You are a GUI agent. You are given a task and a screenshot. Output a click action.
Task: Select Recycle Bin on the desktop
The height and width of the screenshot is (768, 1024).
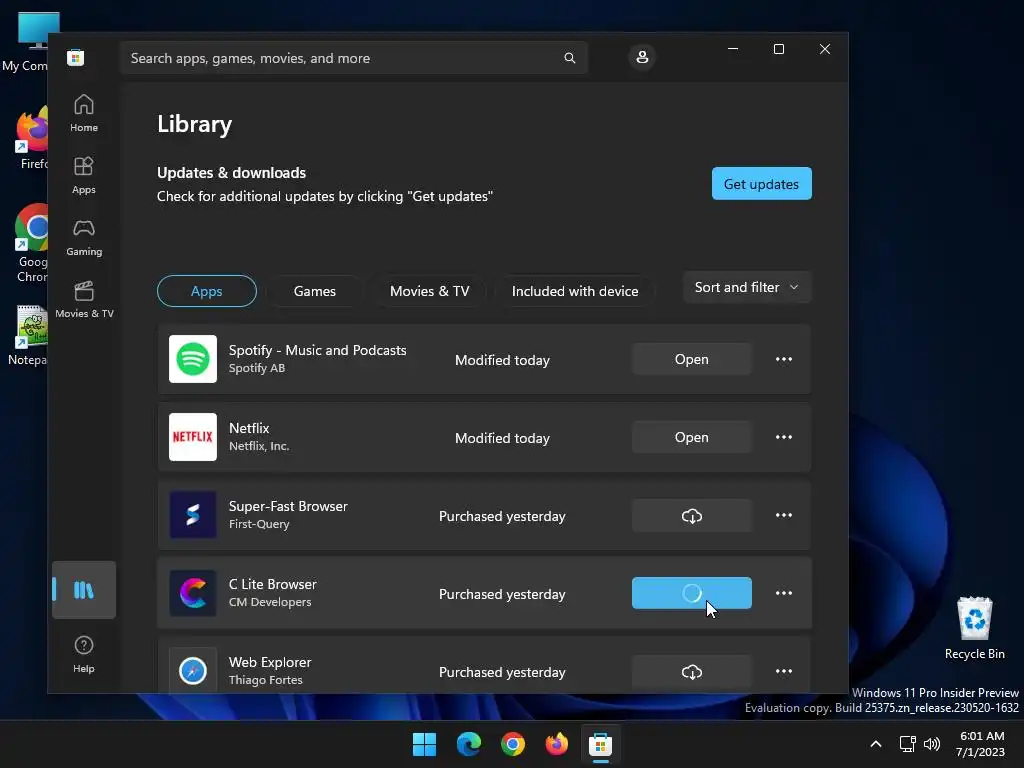[974, 628]
